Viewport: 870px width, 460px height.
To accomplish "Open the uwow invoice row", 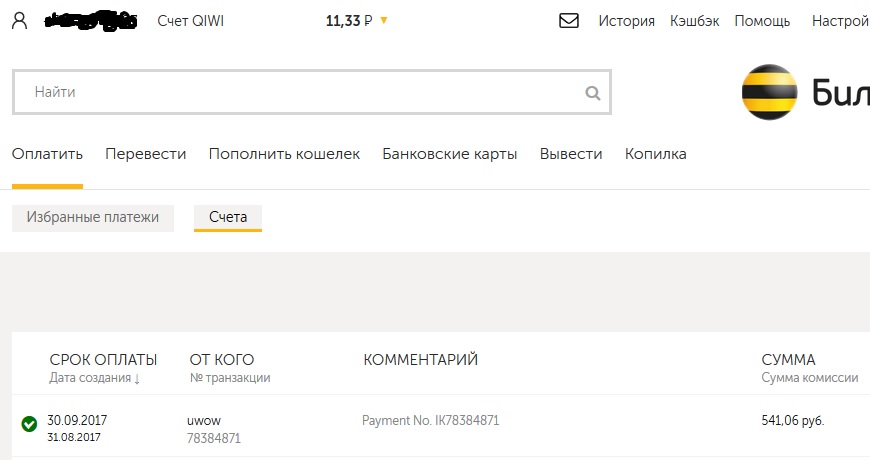I will pos(441,426).
